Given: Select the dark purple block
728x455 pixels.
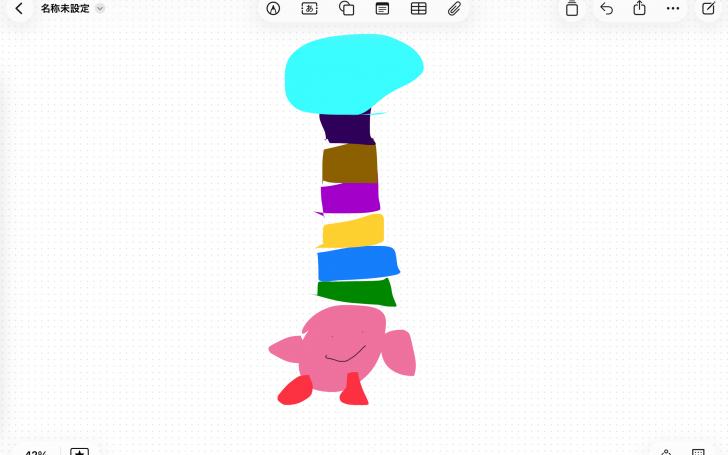Looking at the screenshot, I should point(347,128).
